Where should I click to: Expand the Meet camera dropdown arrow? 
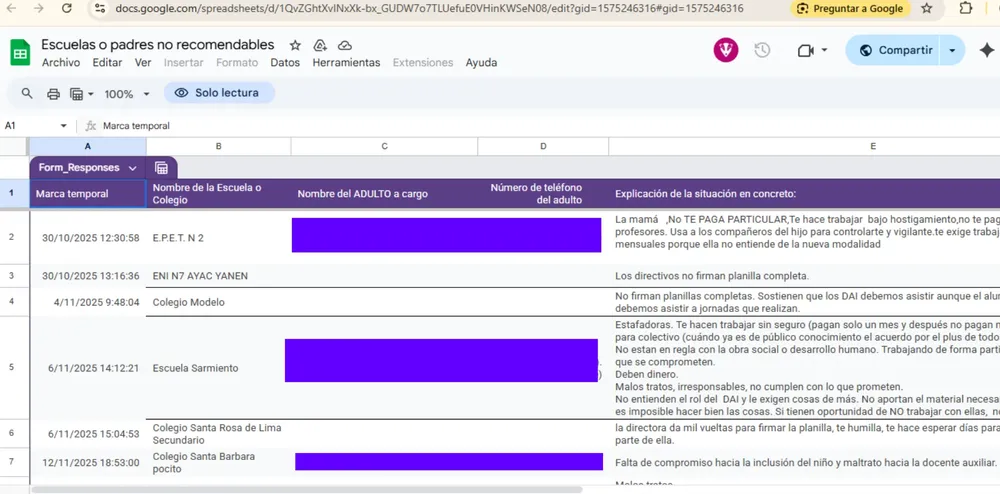tap(824, 50)
